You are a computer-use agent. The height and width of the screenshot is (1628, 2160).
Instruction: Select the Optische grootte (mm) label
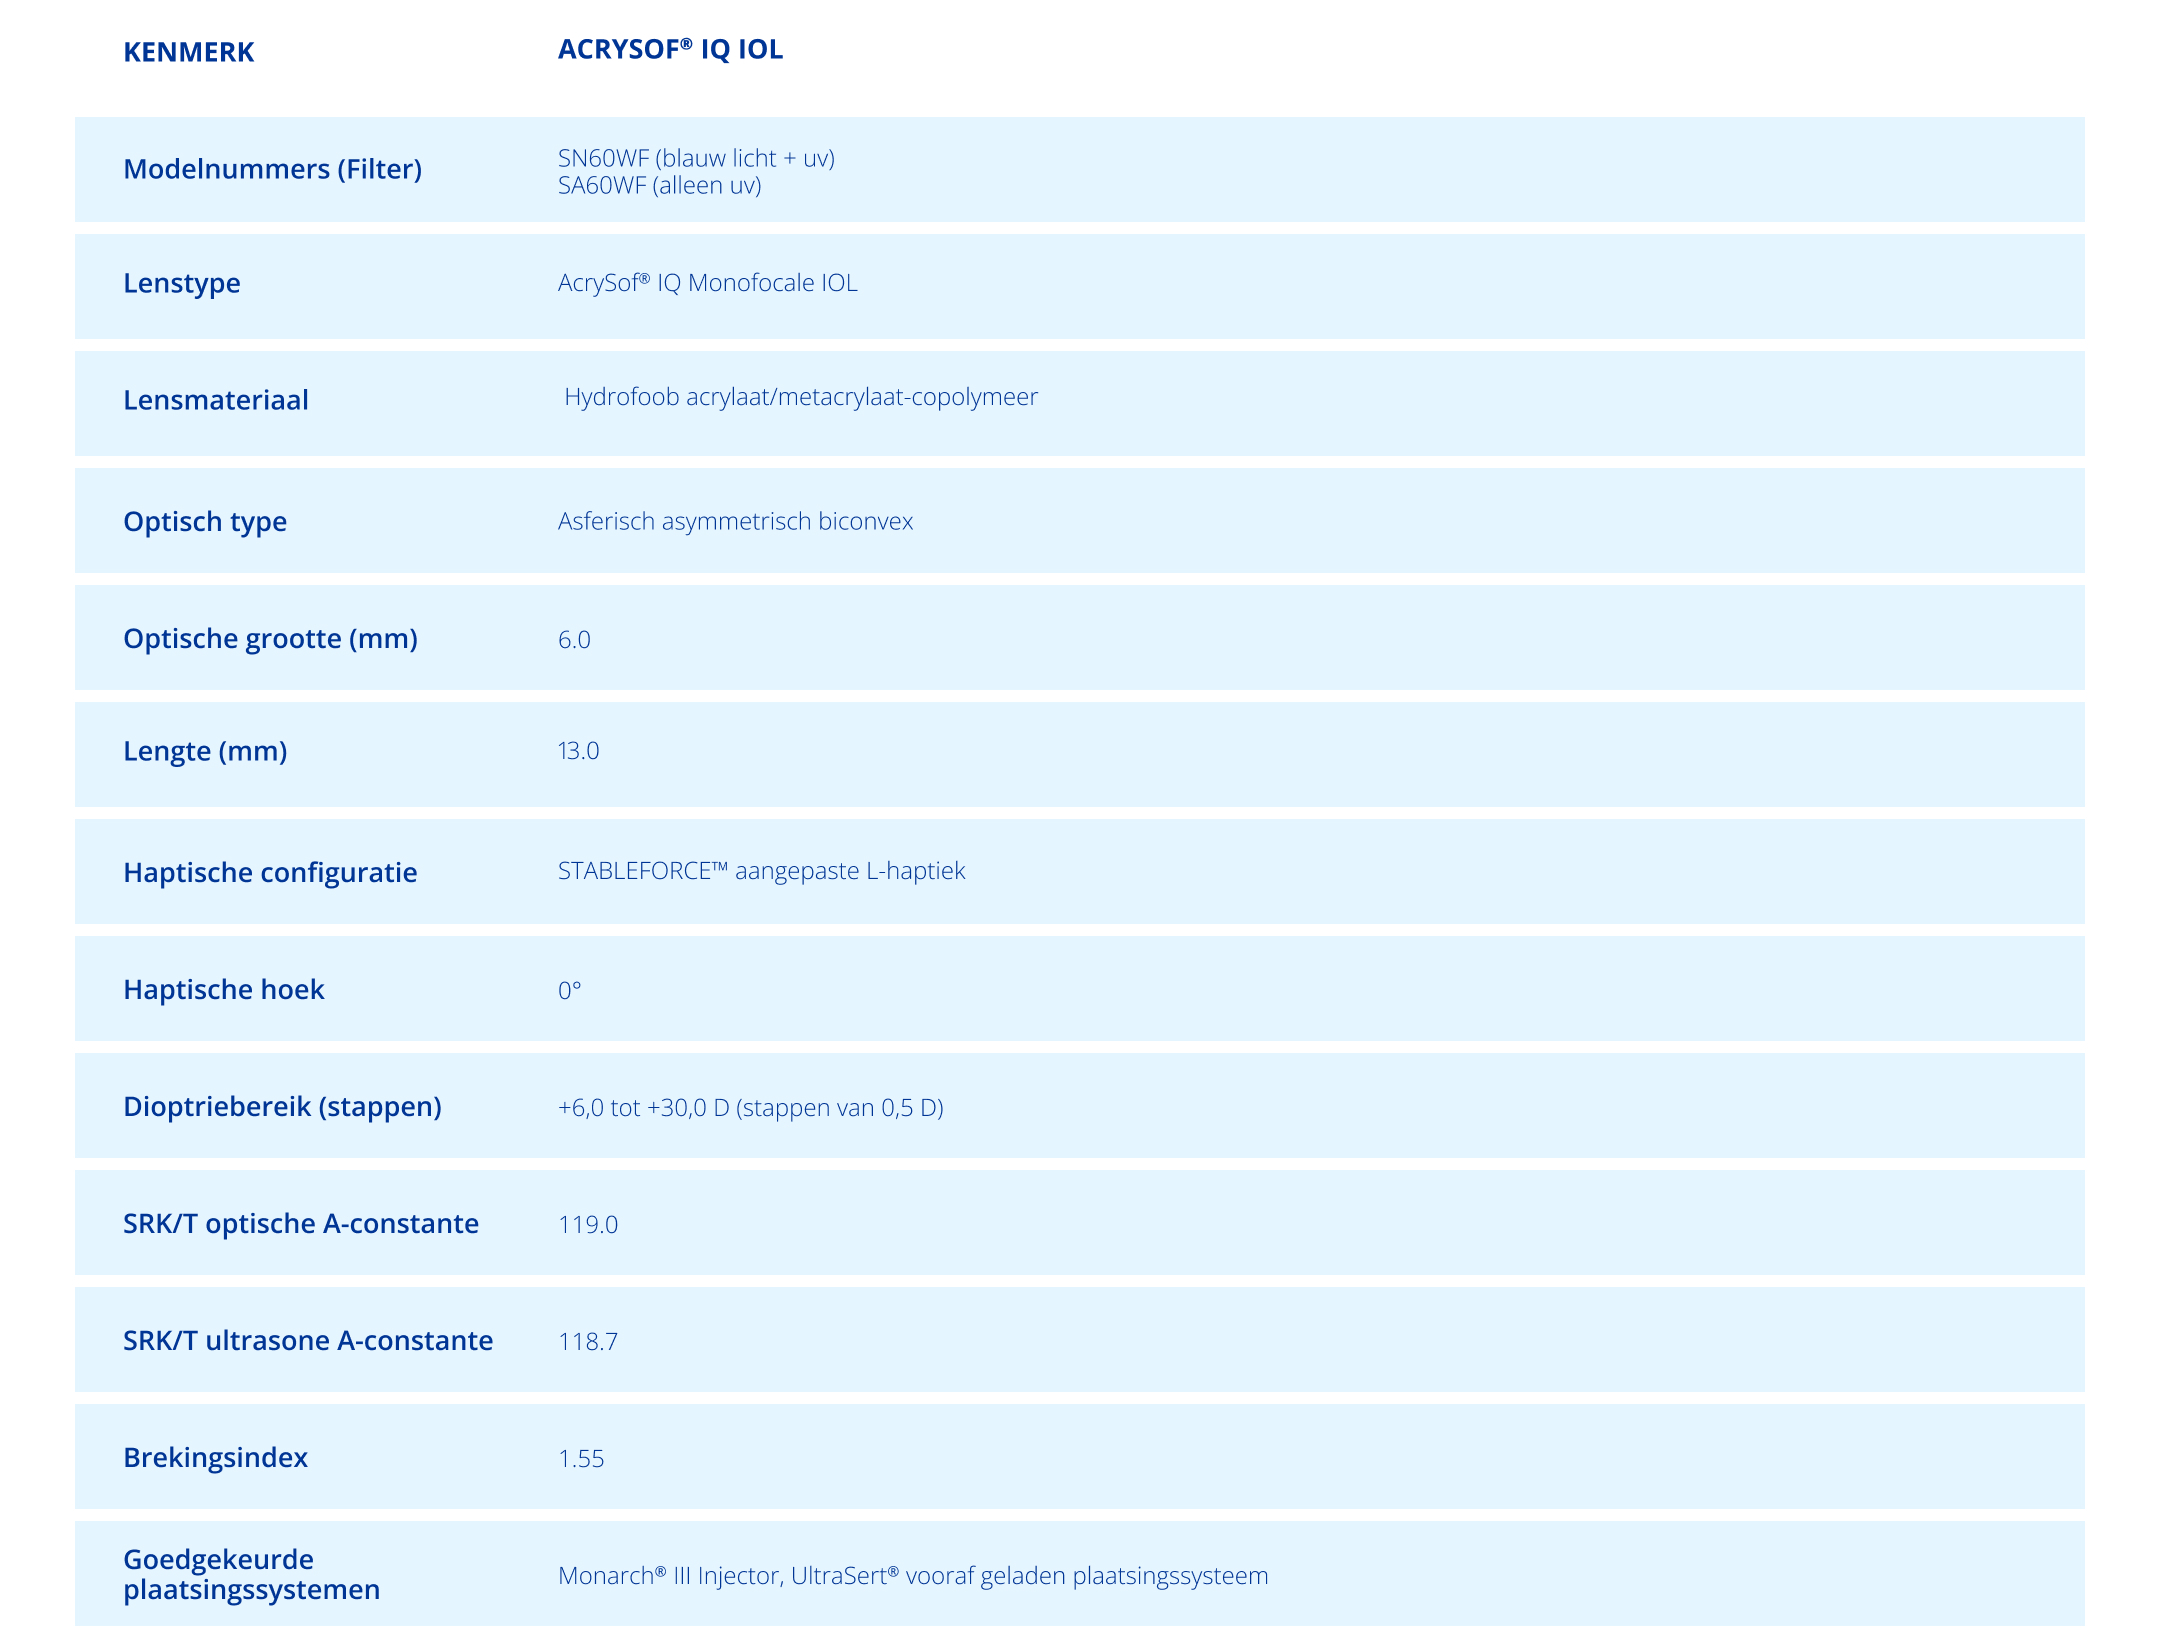click(270, 639)
